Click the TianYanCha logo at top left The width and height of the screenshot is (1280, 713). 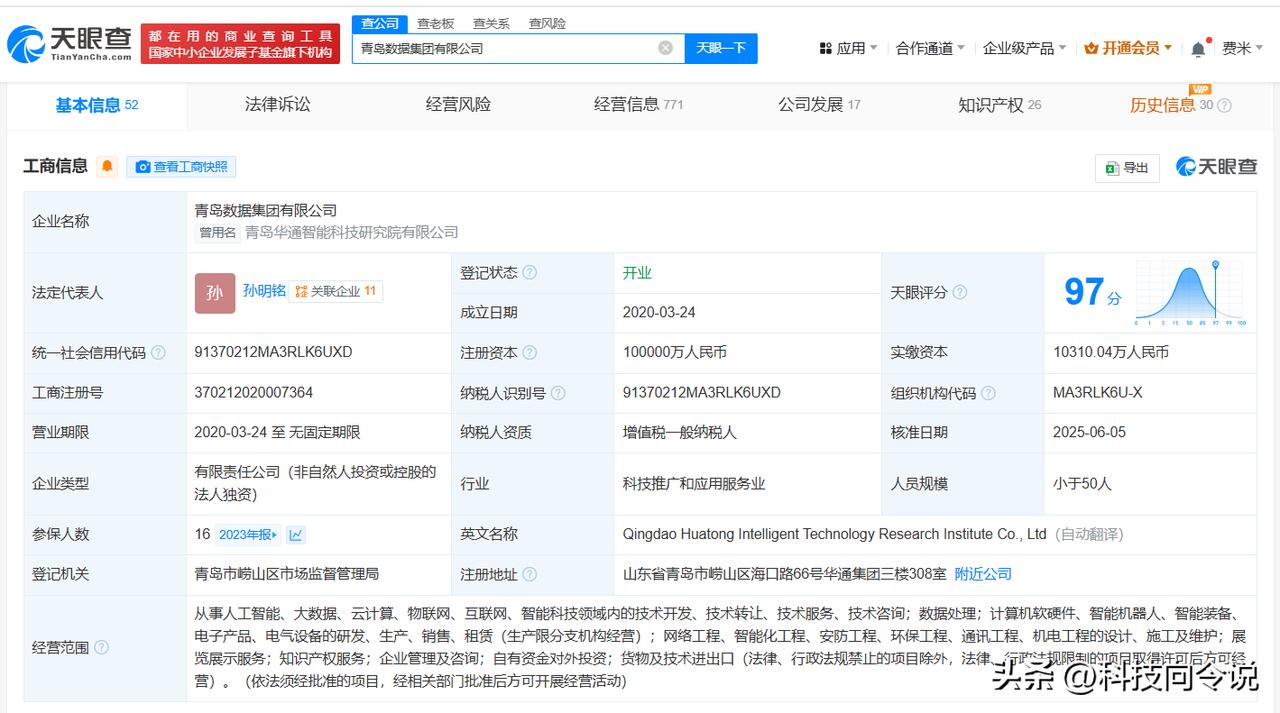pos(70,43)
